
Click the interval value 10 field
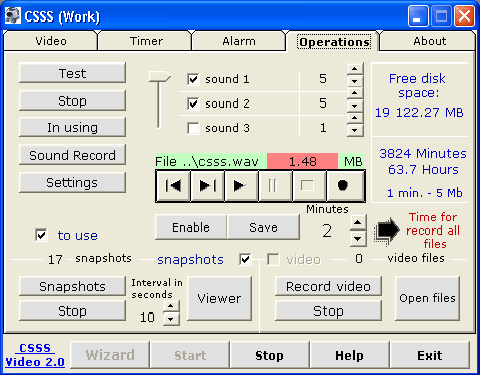[147, 317]
